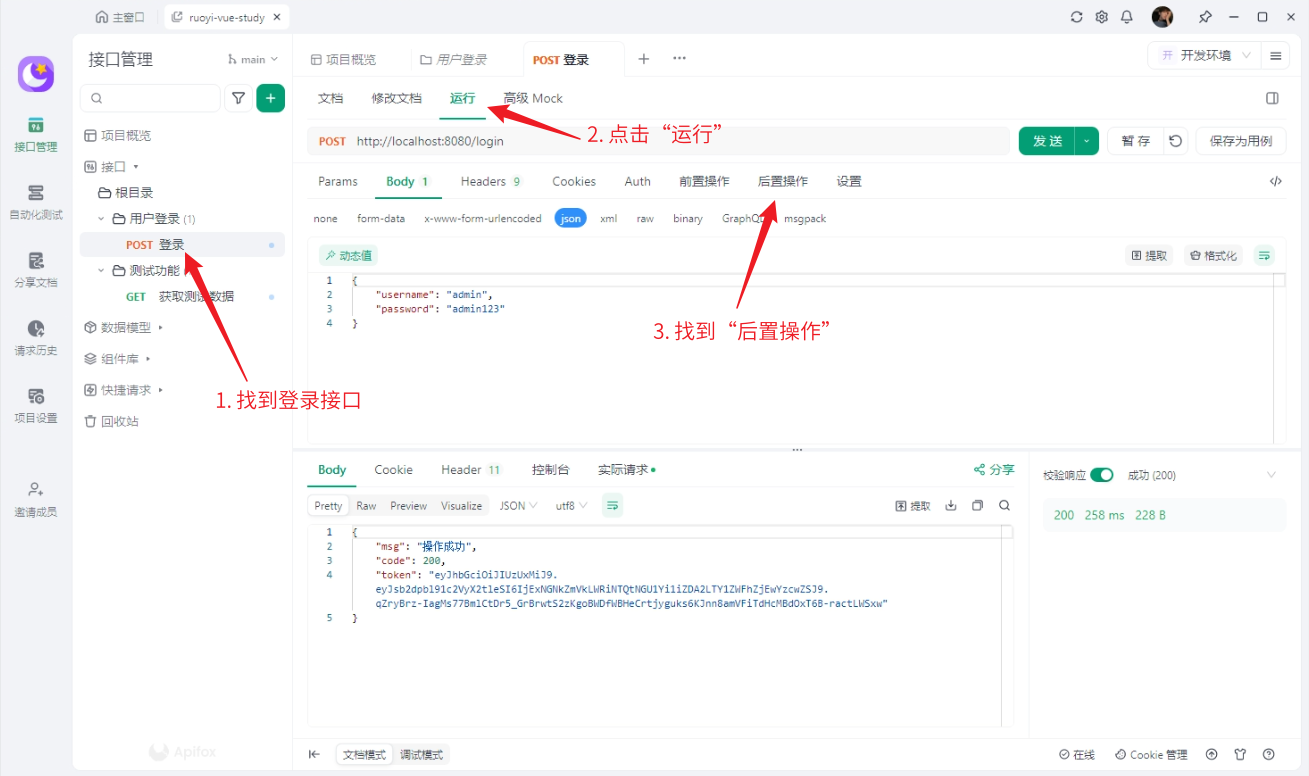Click the 格式化 button
Viewport: 1309px width, 776px height.
click(x=1213, y=256)
